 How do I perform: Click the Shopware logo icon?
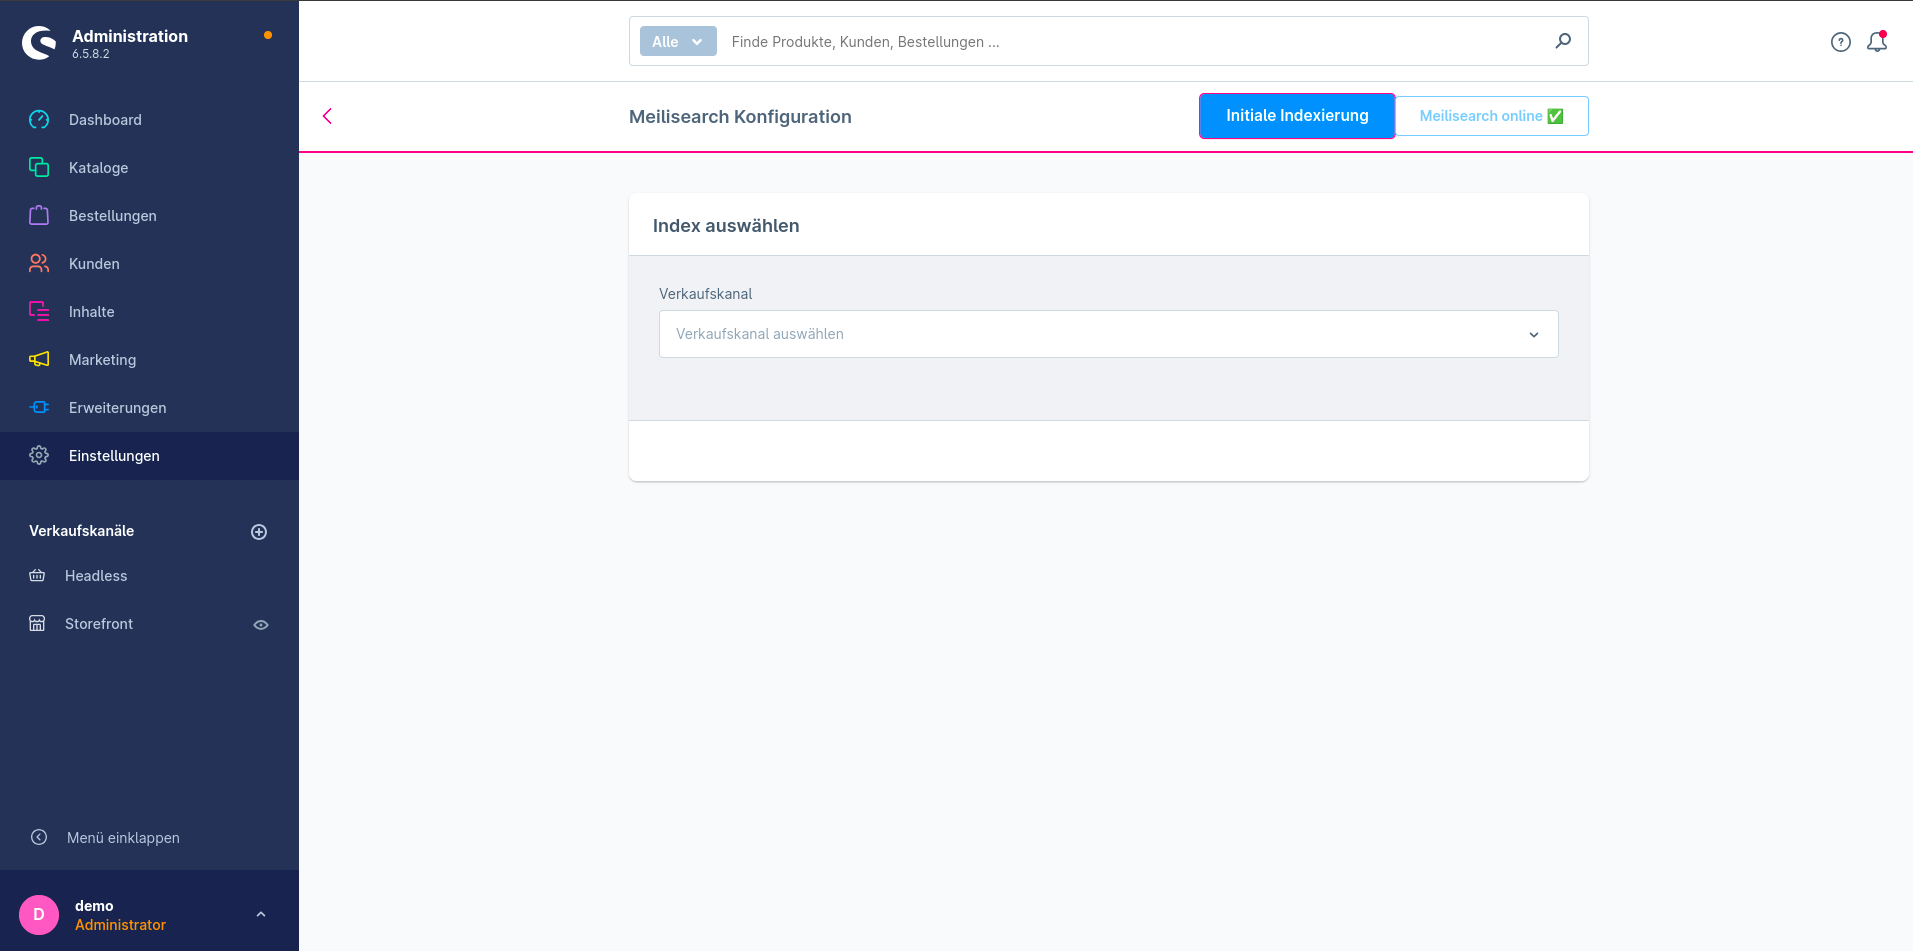[x=39, y=43]
